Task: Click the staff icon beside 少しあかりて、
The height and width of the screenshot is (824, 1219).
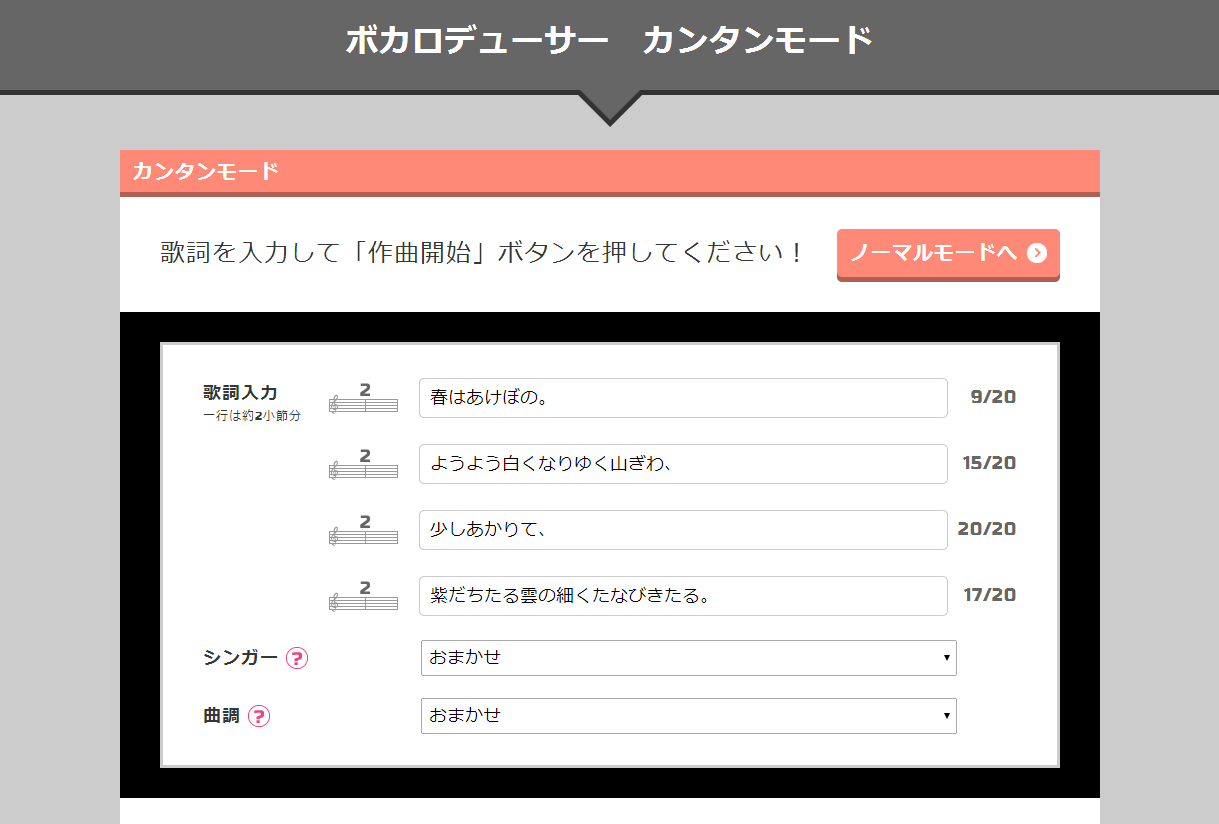Action: 364,530
